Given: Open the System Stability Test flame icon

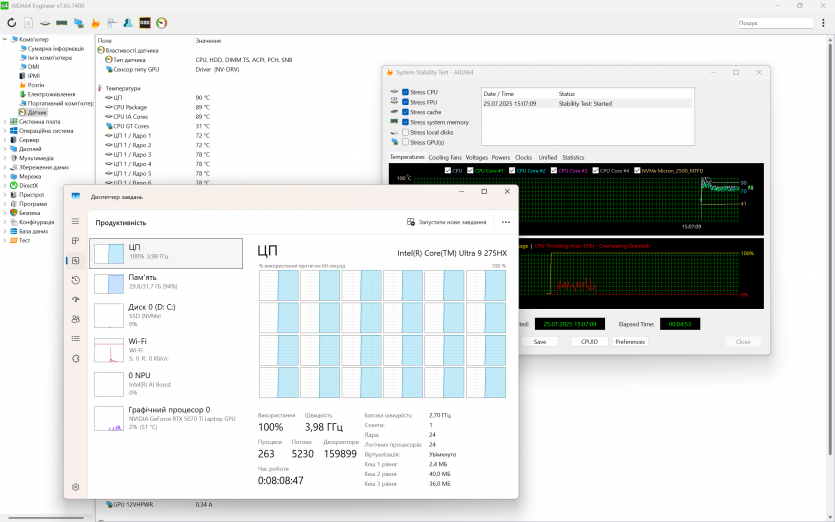Looking at the screenshot, I should (x=95, y=22).
